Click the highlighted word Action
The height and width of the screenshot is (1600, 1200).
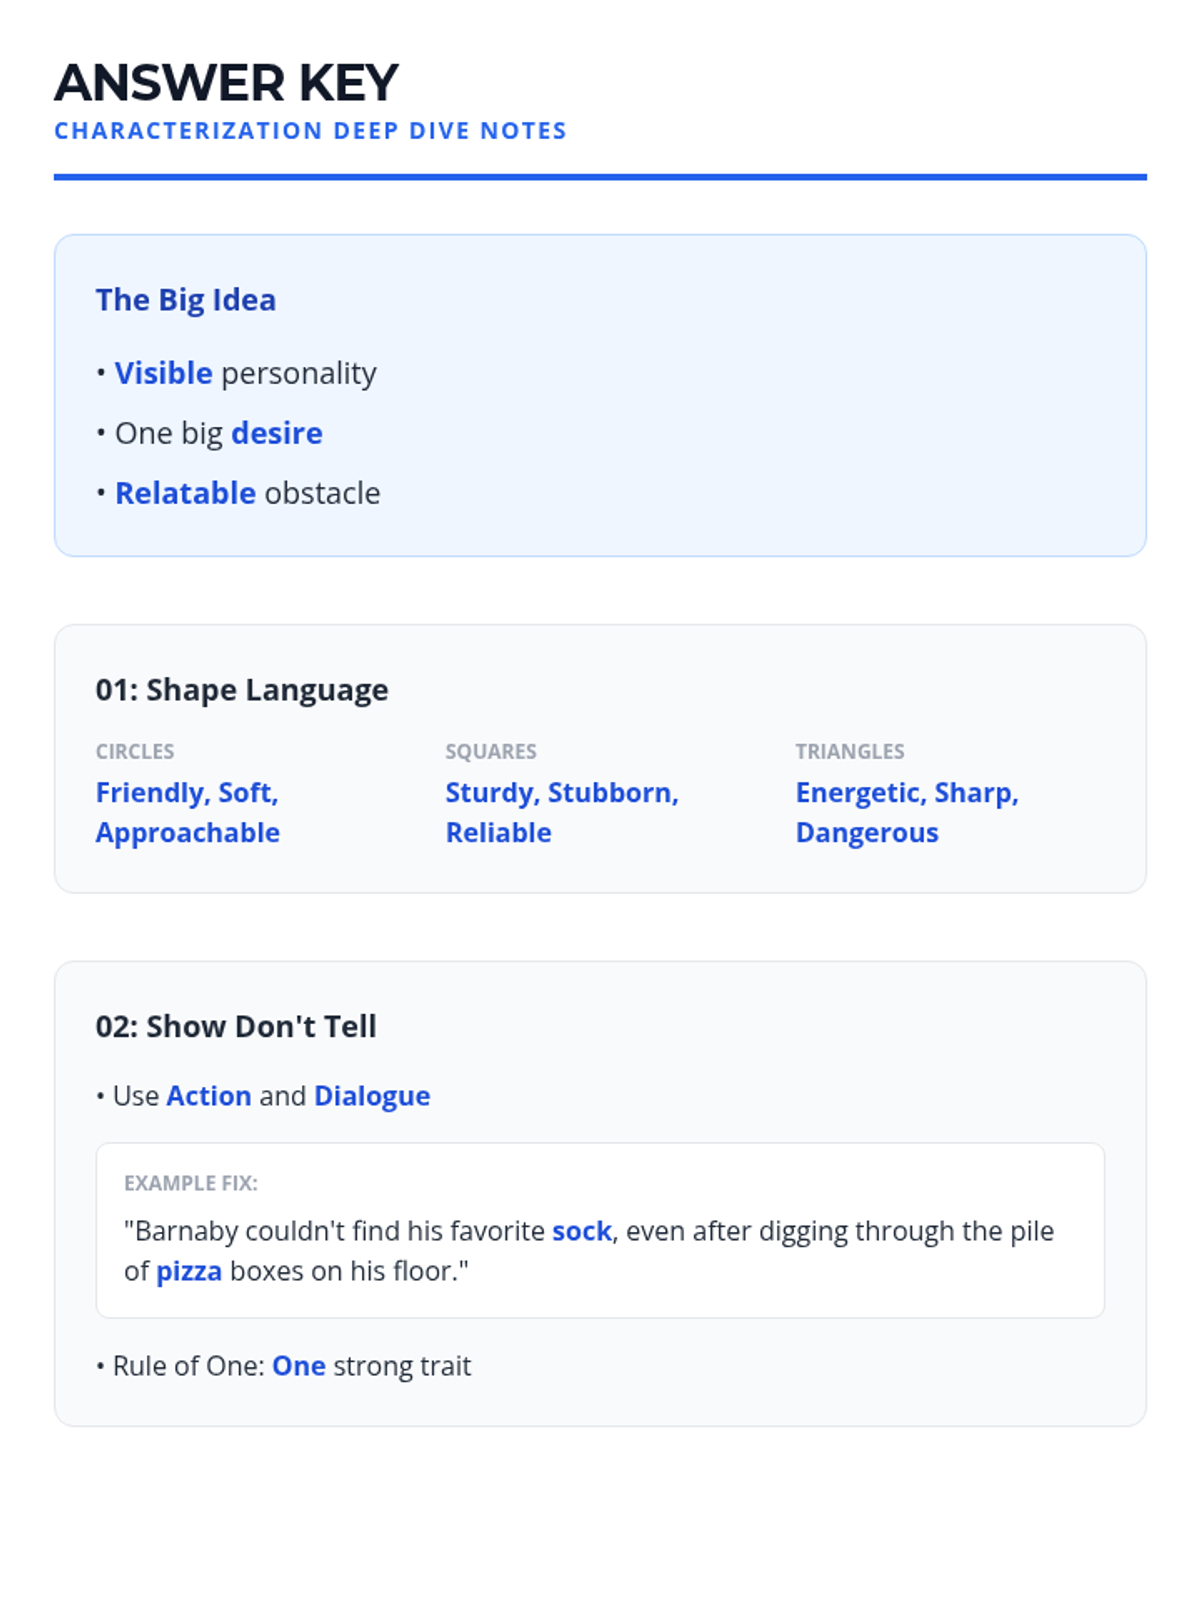click(209, 1096)
